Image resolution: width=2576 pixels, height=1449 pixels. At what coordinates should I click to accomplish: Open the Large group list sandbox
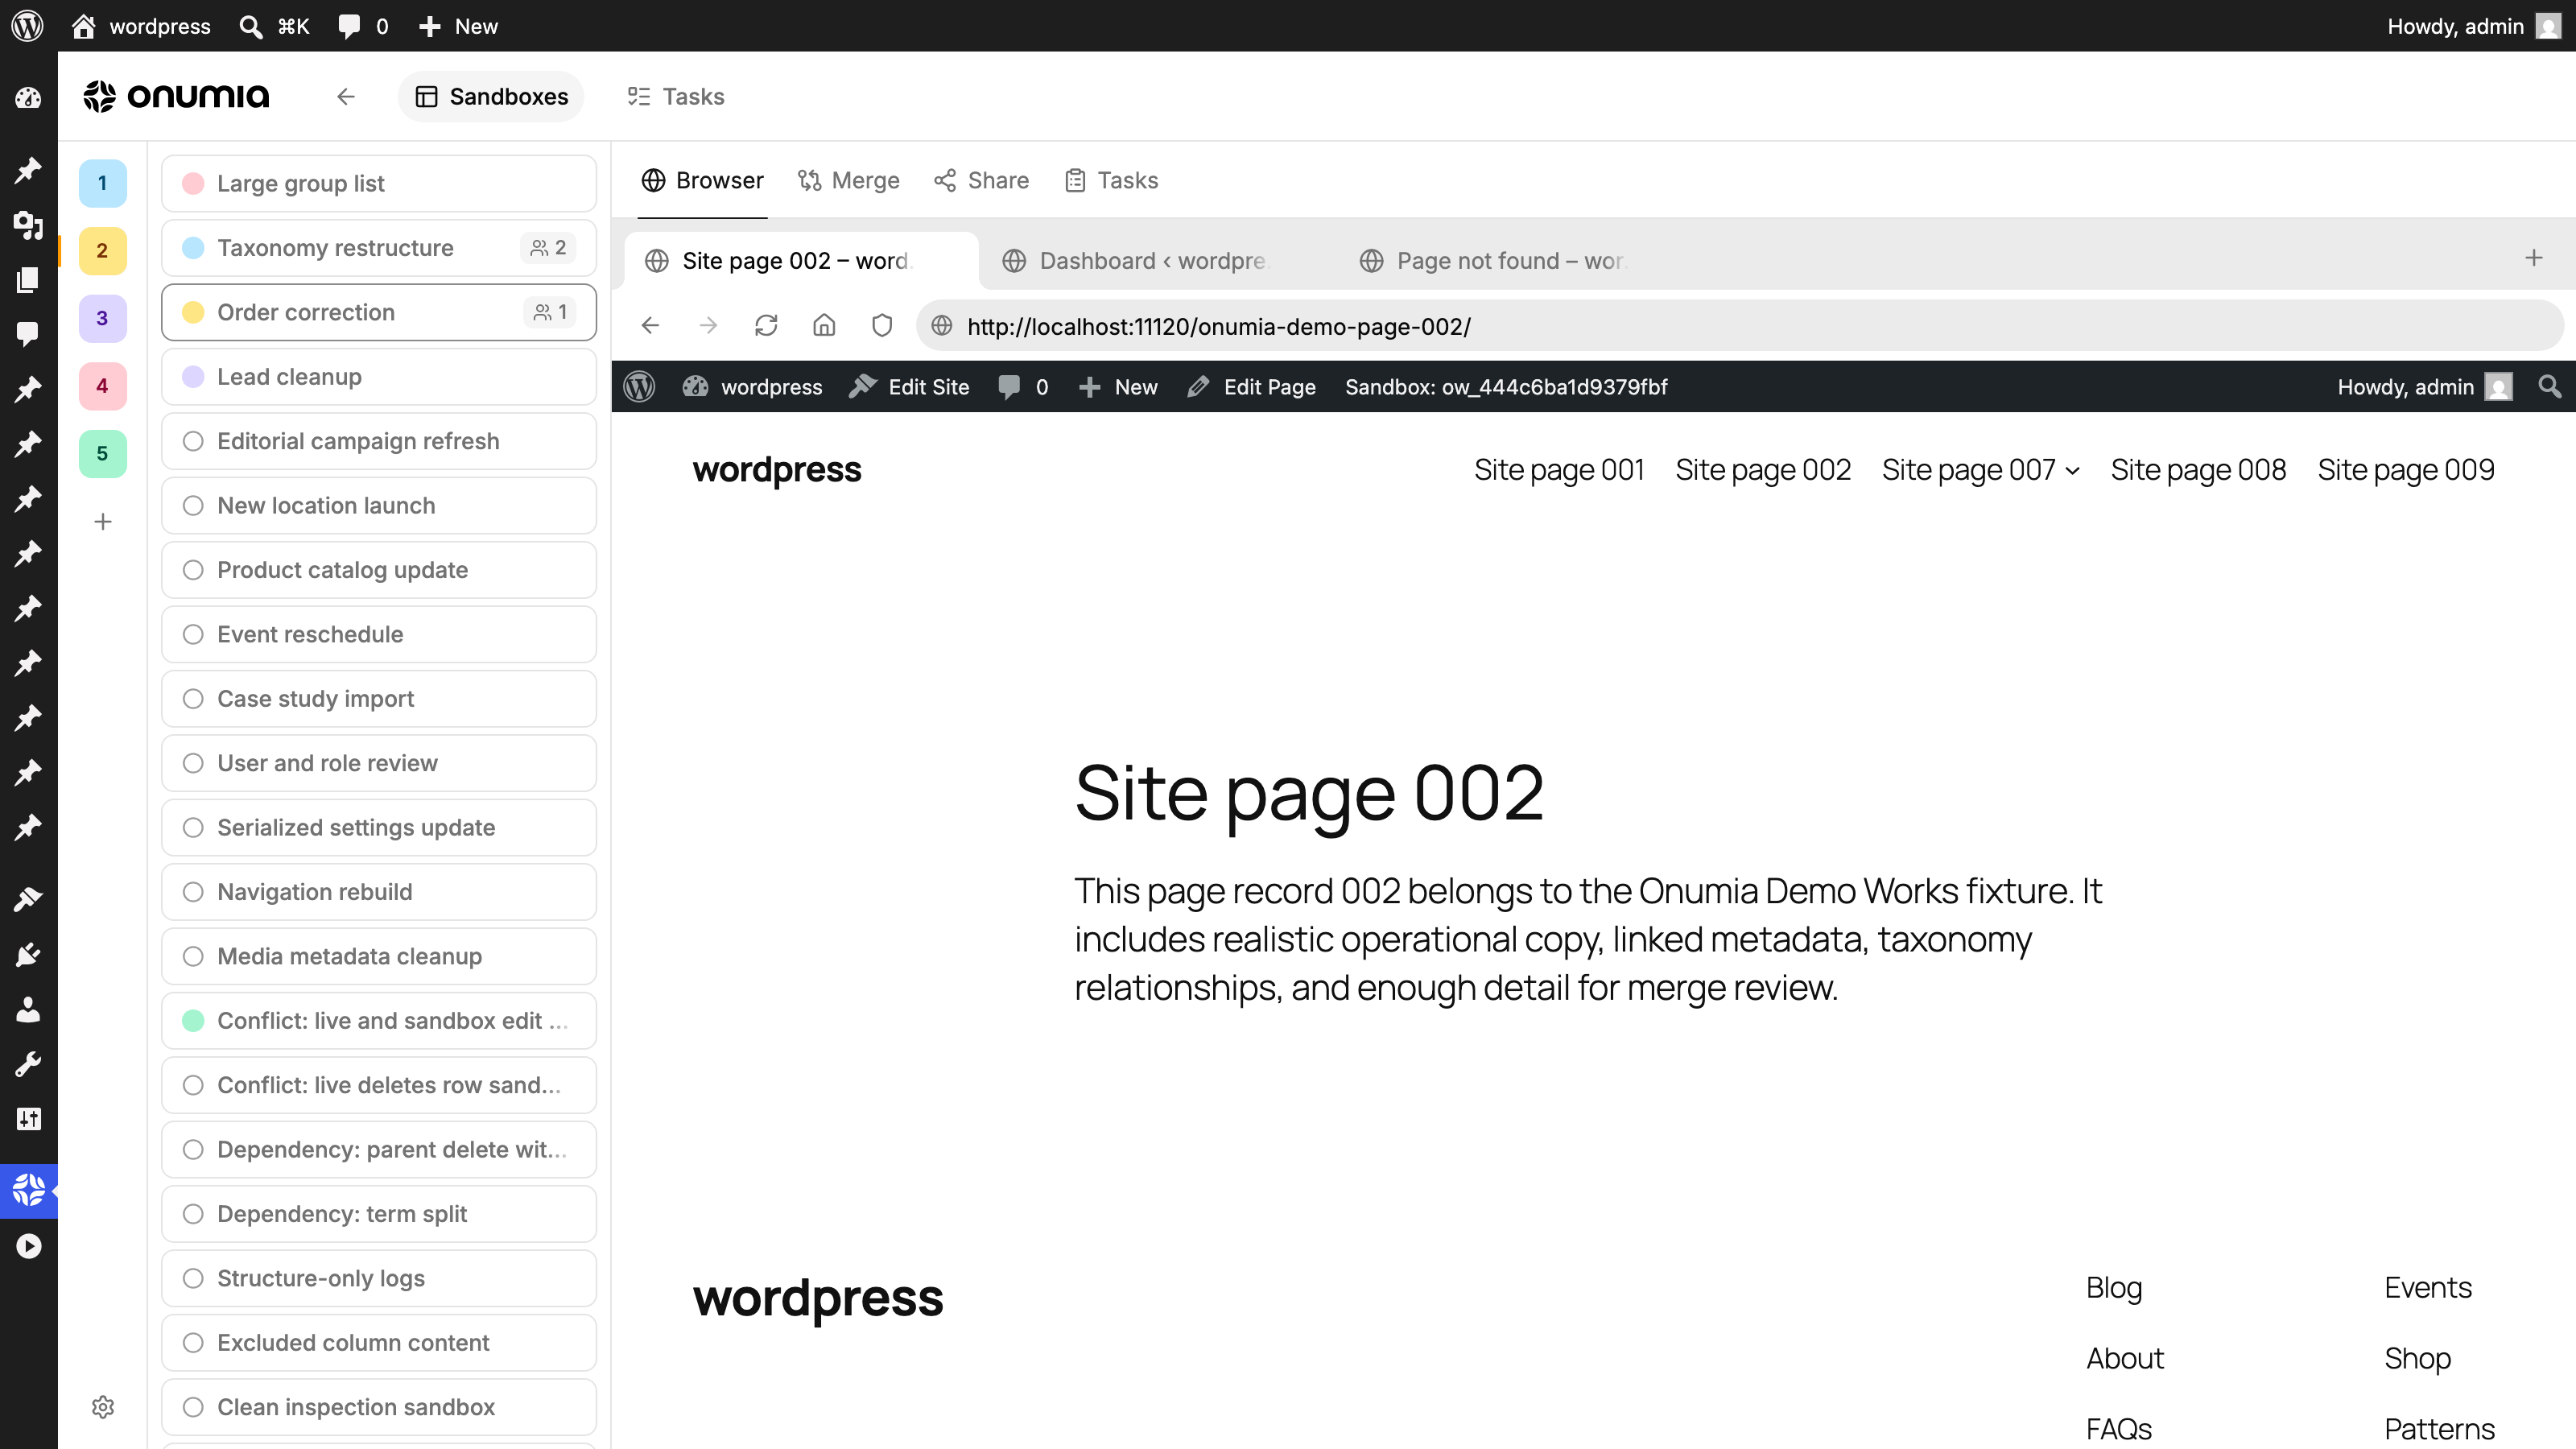[x=379, y=183]
